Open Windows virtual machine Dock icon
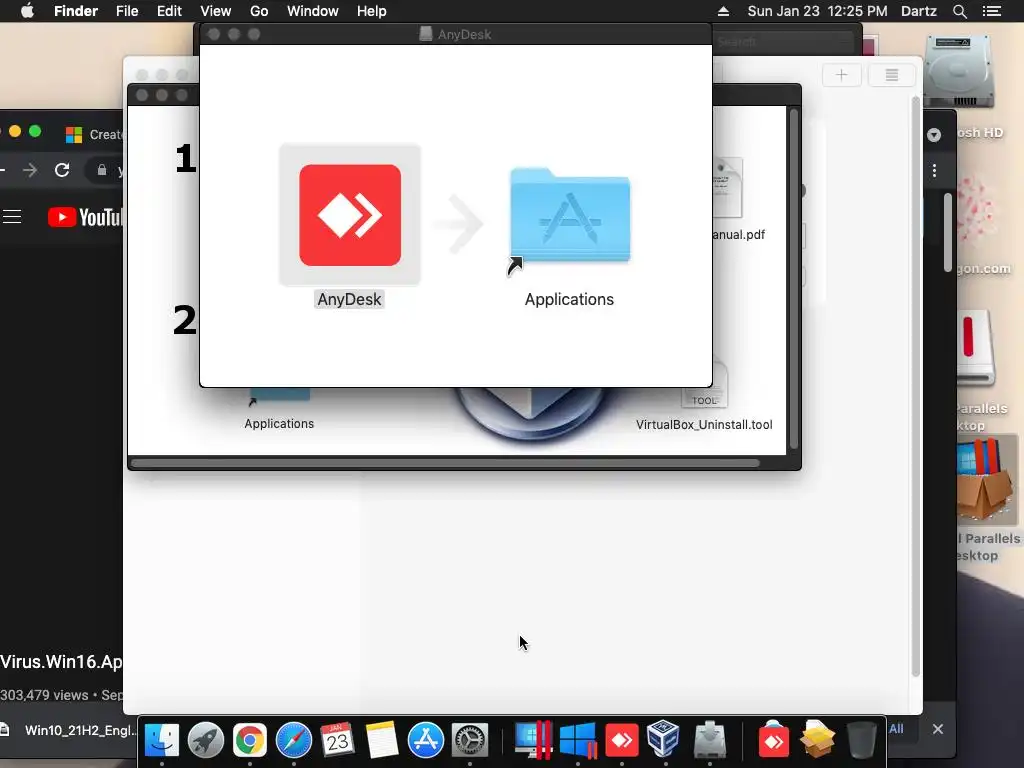Image resolution: width=1024 pixels, height=768 pixels. [x=578, y=740]
